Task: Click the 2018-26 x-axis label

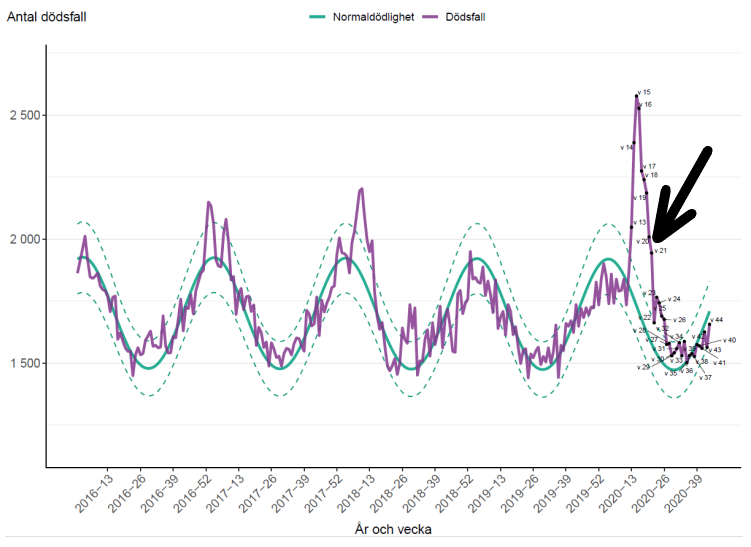Action: tap(389, 493)
